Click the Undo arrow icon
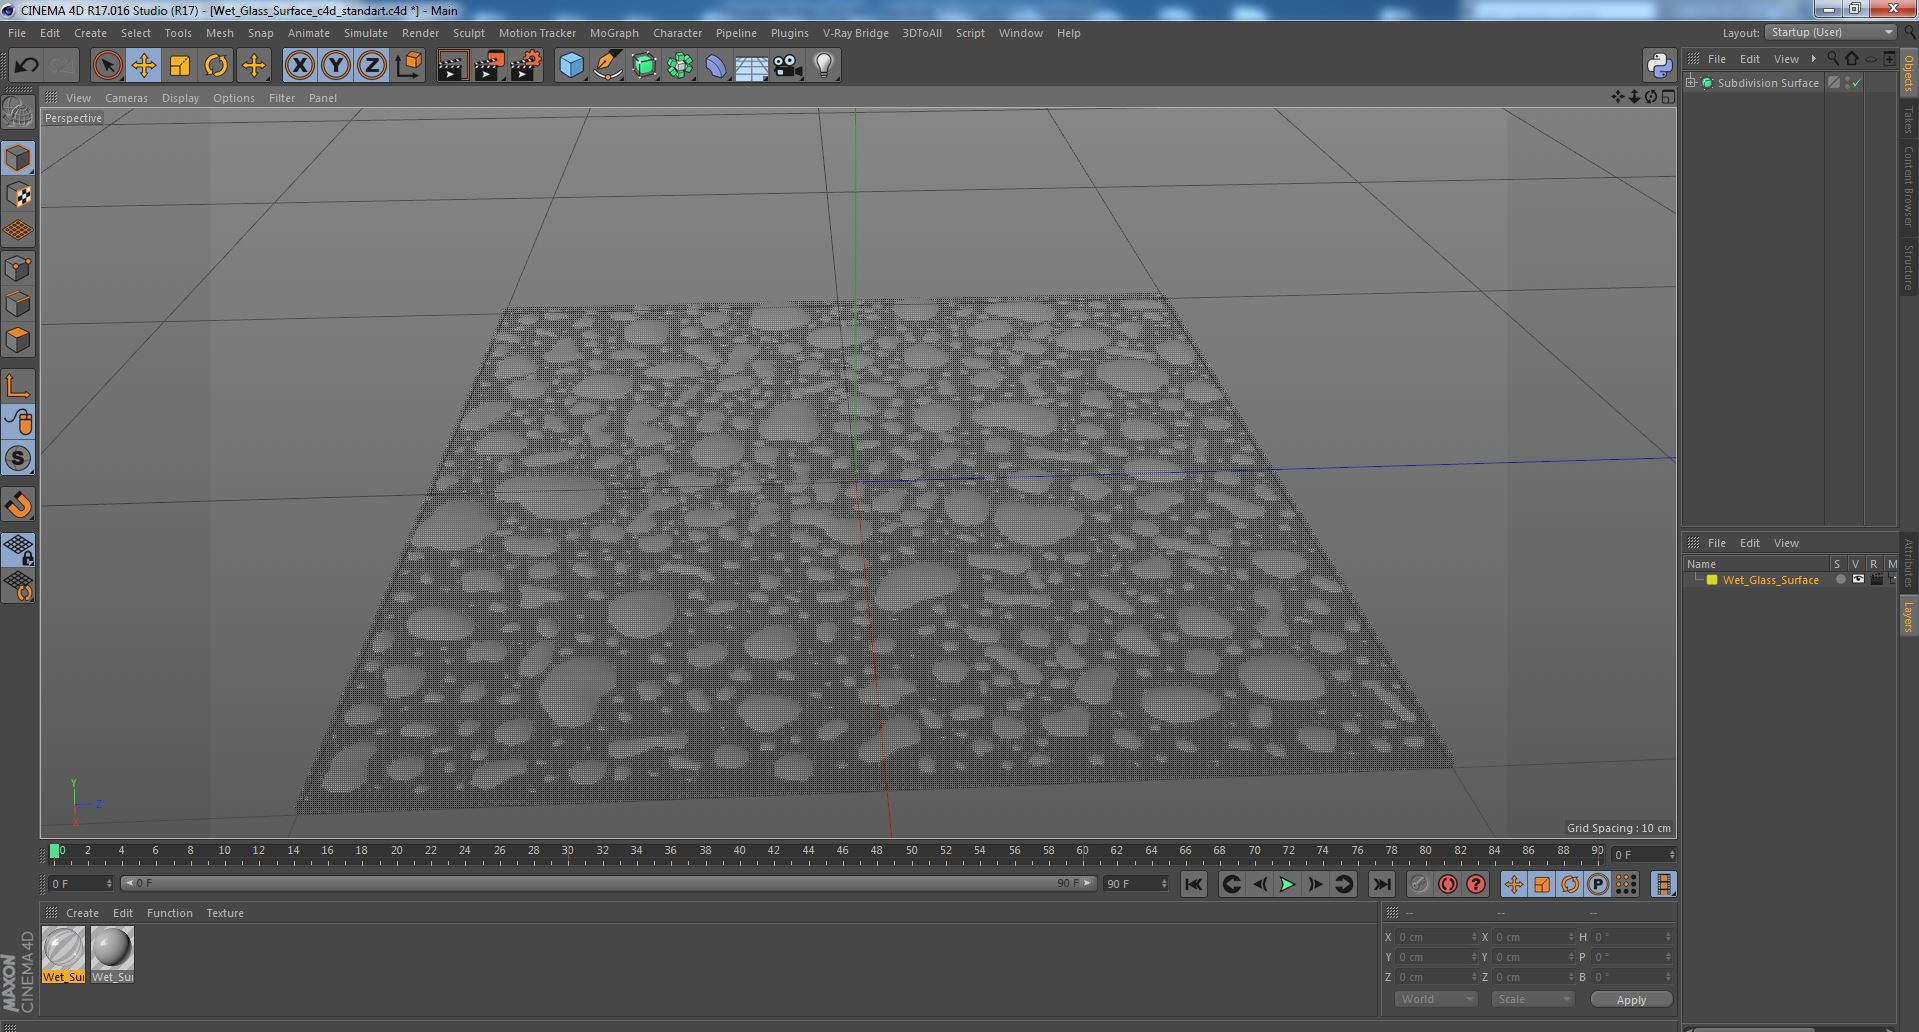This screenshot has height=1032, width=1919. [x=26, y=66]
